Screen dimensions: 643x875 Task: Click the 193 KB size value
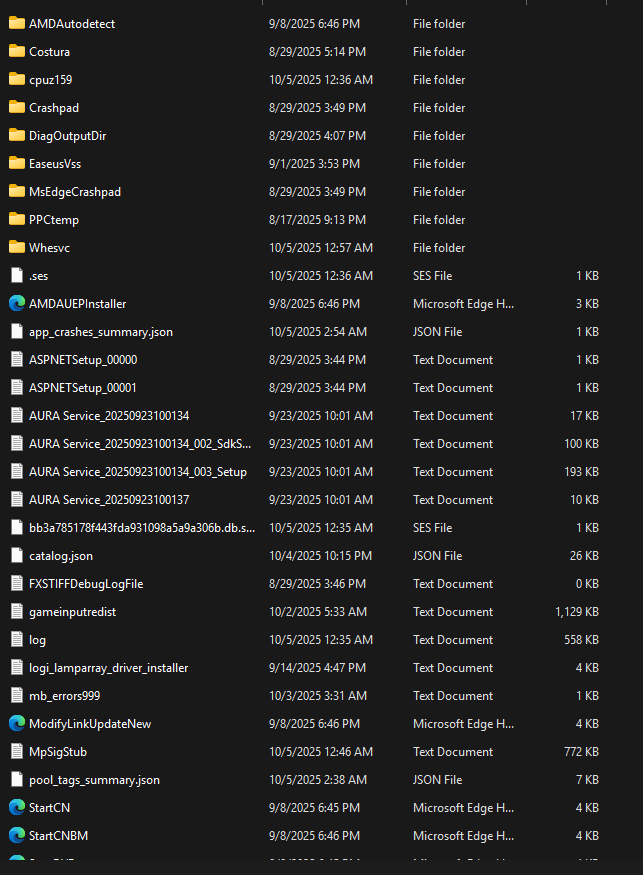click(581, 472)
